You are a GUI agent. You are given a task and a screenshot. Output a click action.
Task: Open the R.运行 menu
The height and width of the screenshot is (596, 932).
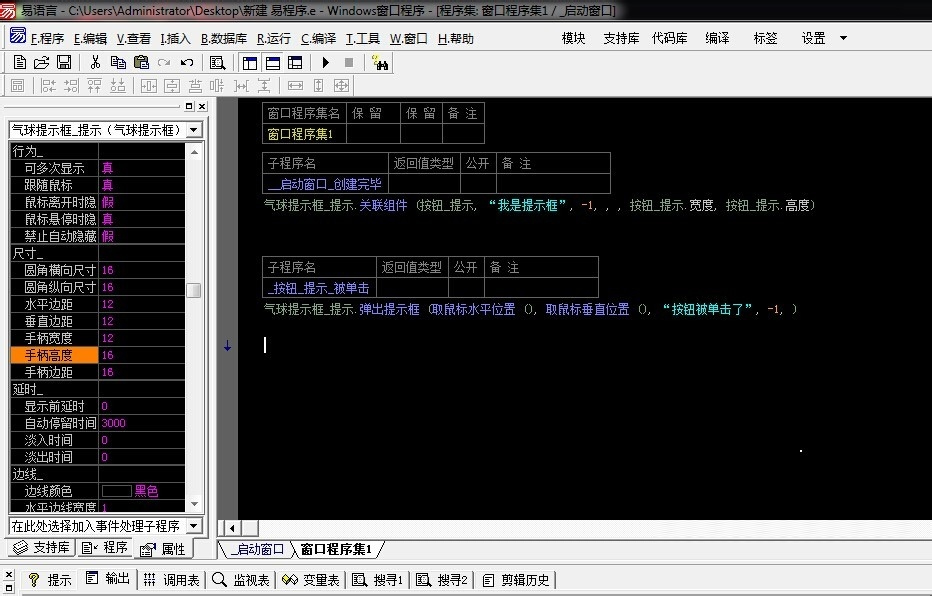[x=273, y=39]
